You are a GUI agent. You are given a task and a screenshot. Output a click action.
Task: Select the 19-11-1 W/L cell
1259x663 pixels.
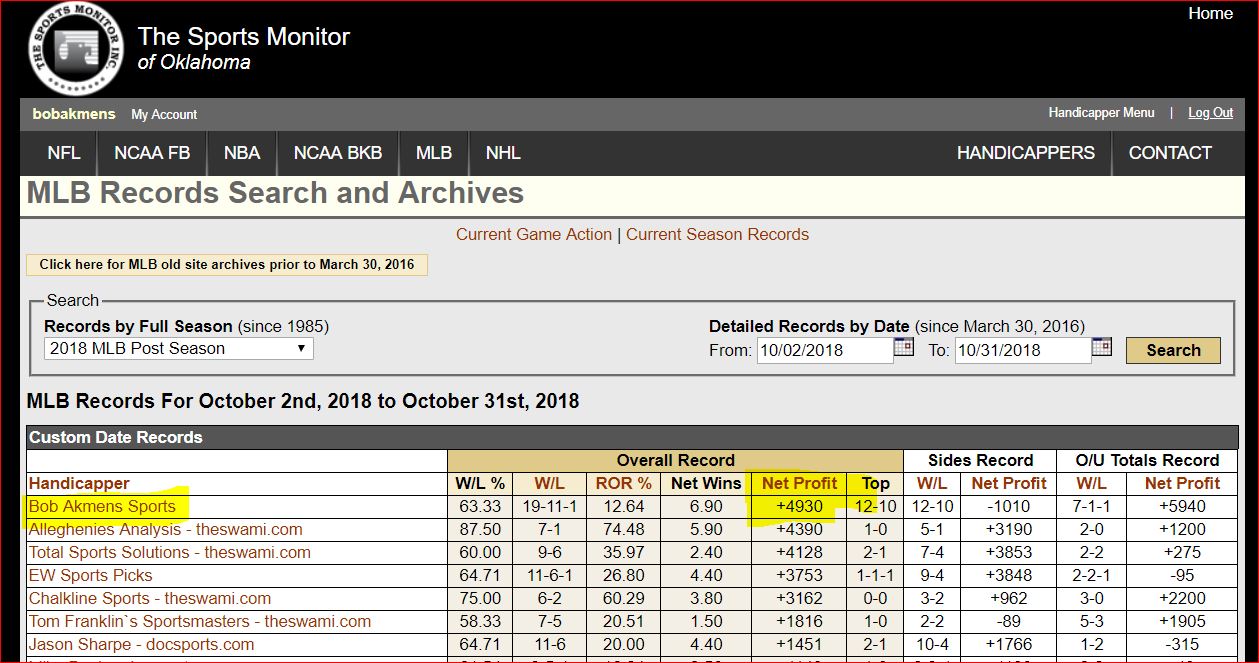pos(549,506)
